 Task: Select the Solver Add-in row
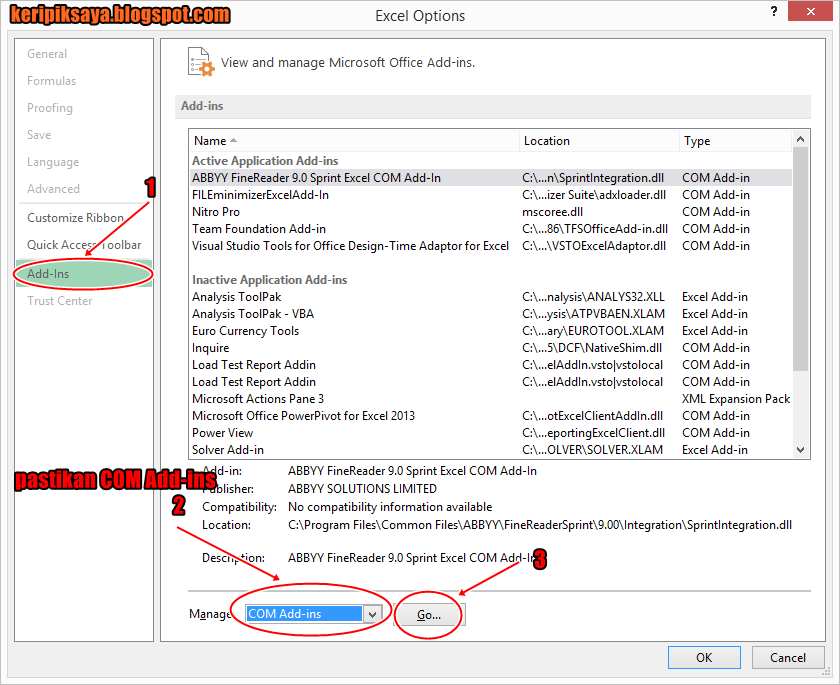tap(490, 450)
